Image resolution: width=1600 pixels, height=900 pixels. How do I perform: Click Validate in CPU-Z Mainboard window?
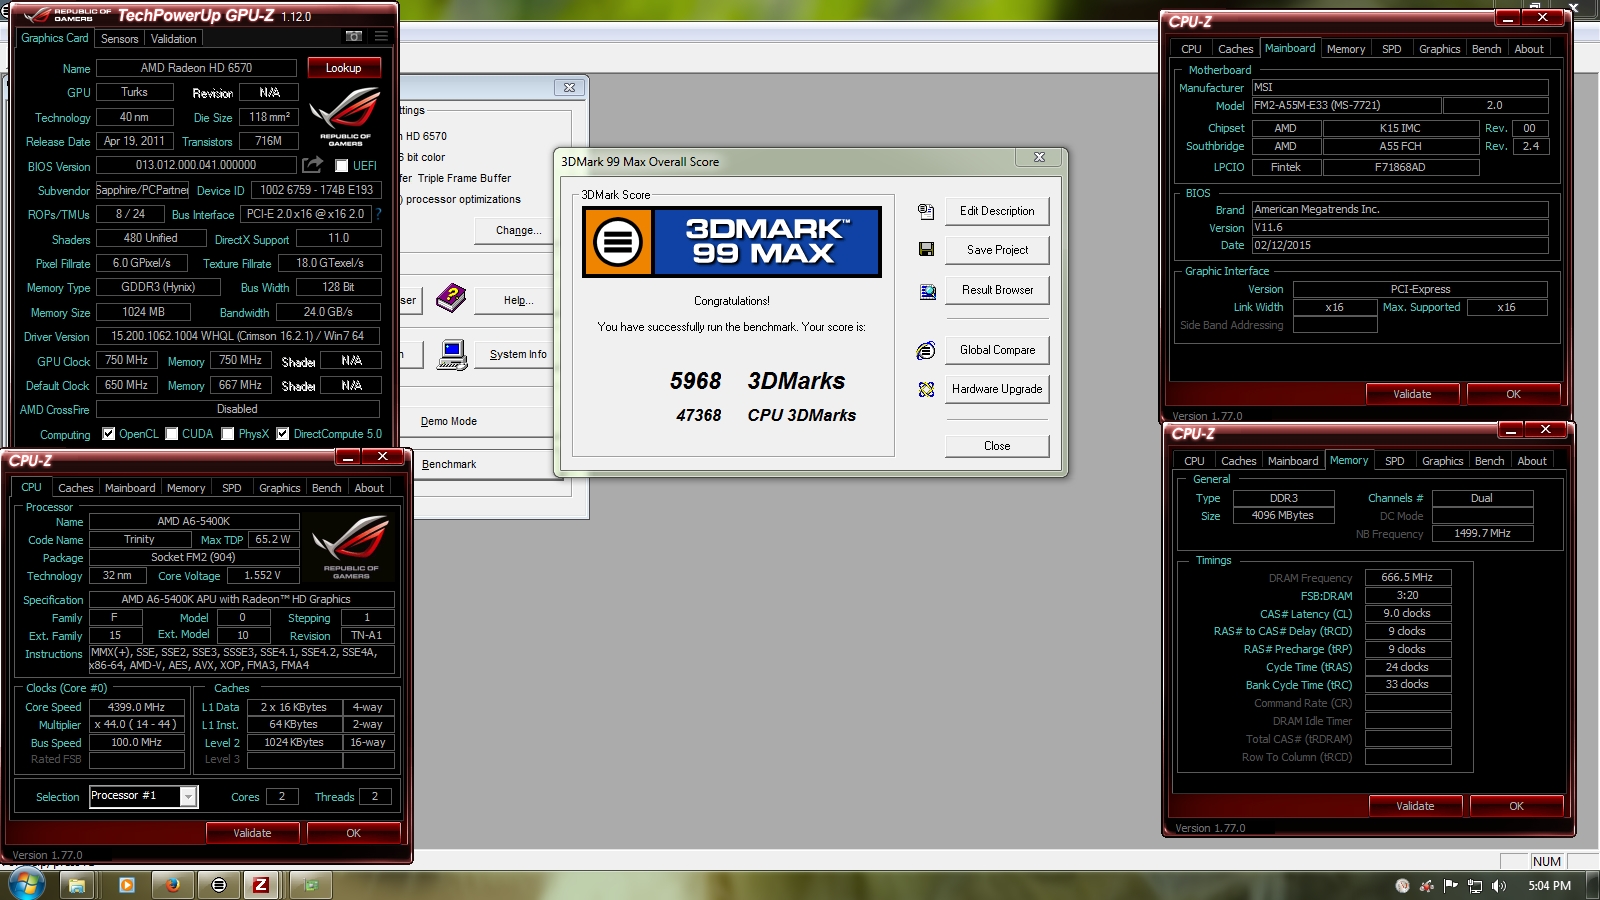coord(1412,394)
